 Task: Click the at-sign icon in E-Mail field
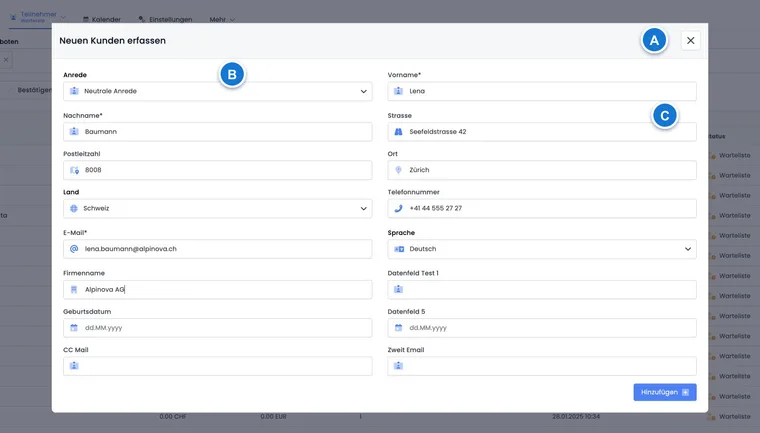(x=74, y=249)
